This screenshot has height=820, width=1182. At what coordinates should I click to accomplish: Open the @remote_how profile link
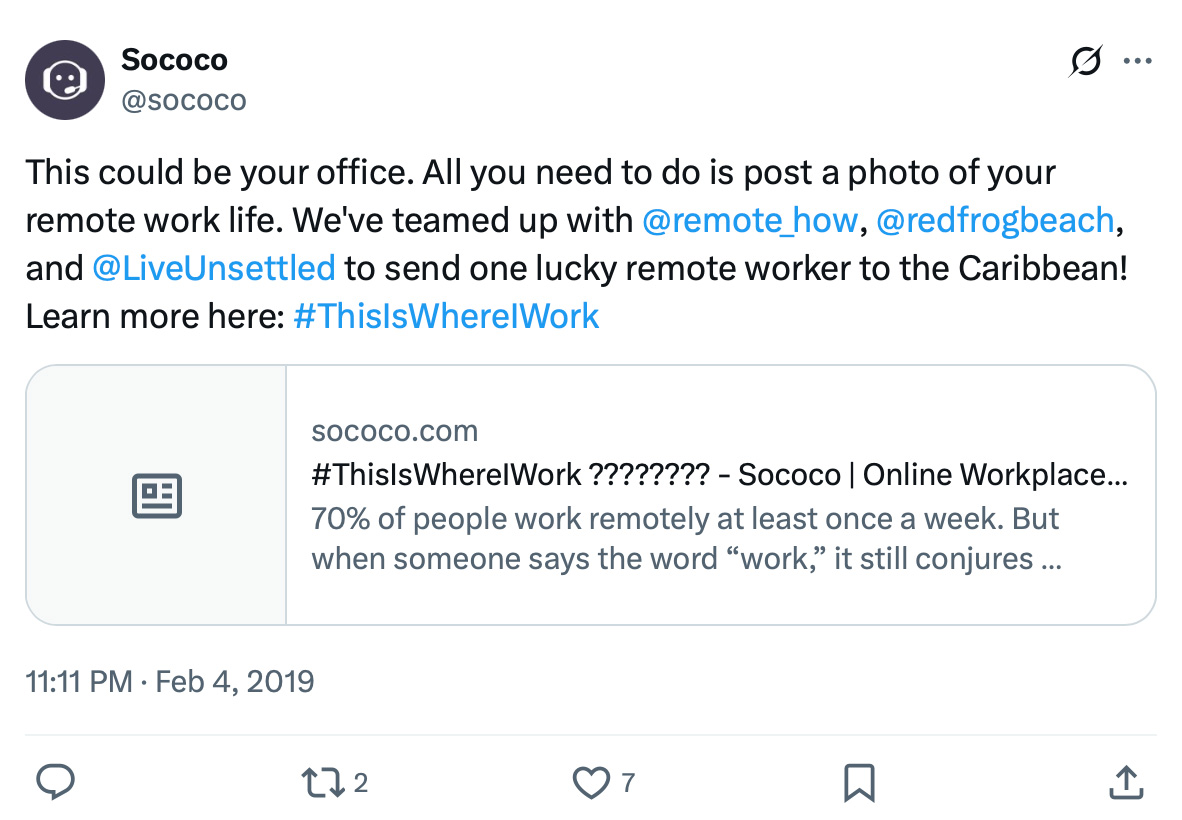[750, 220]
